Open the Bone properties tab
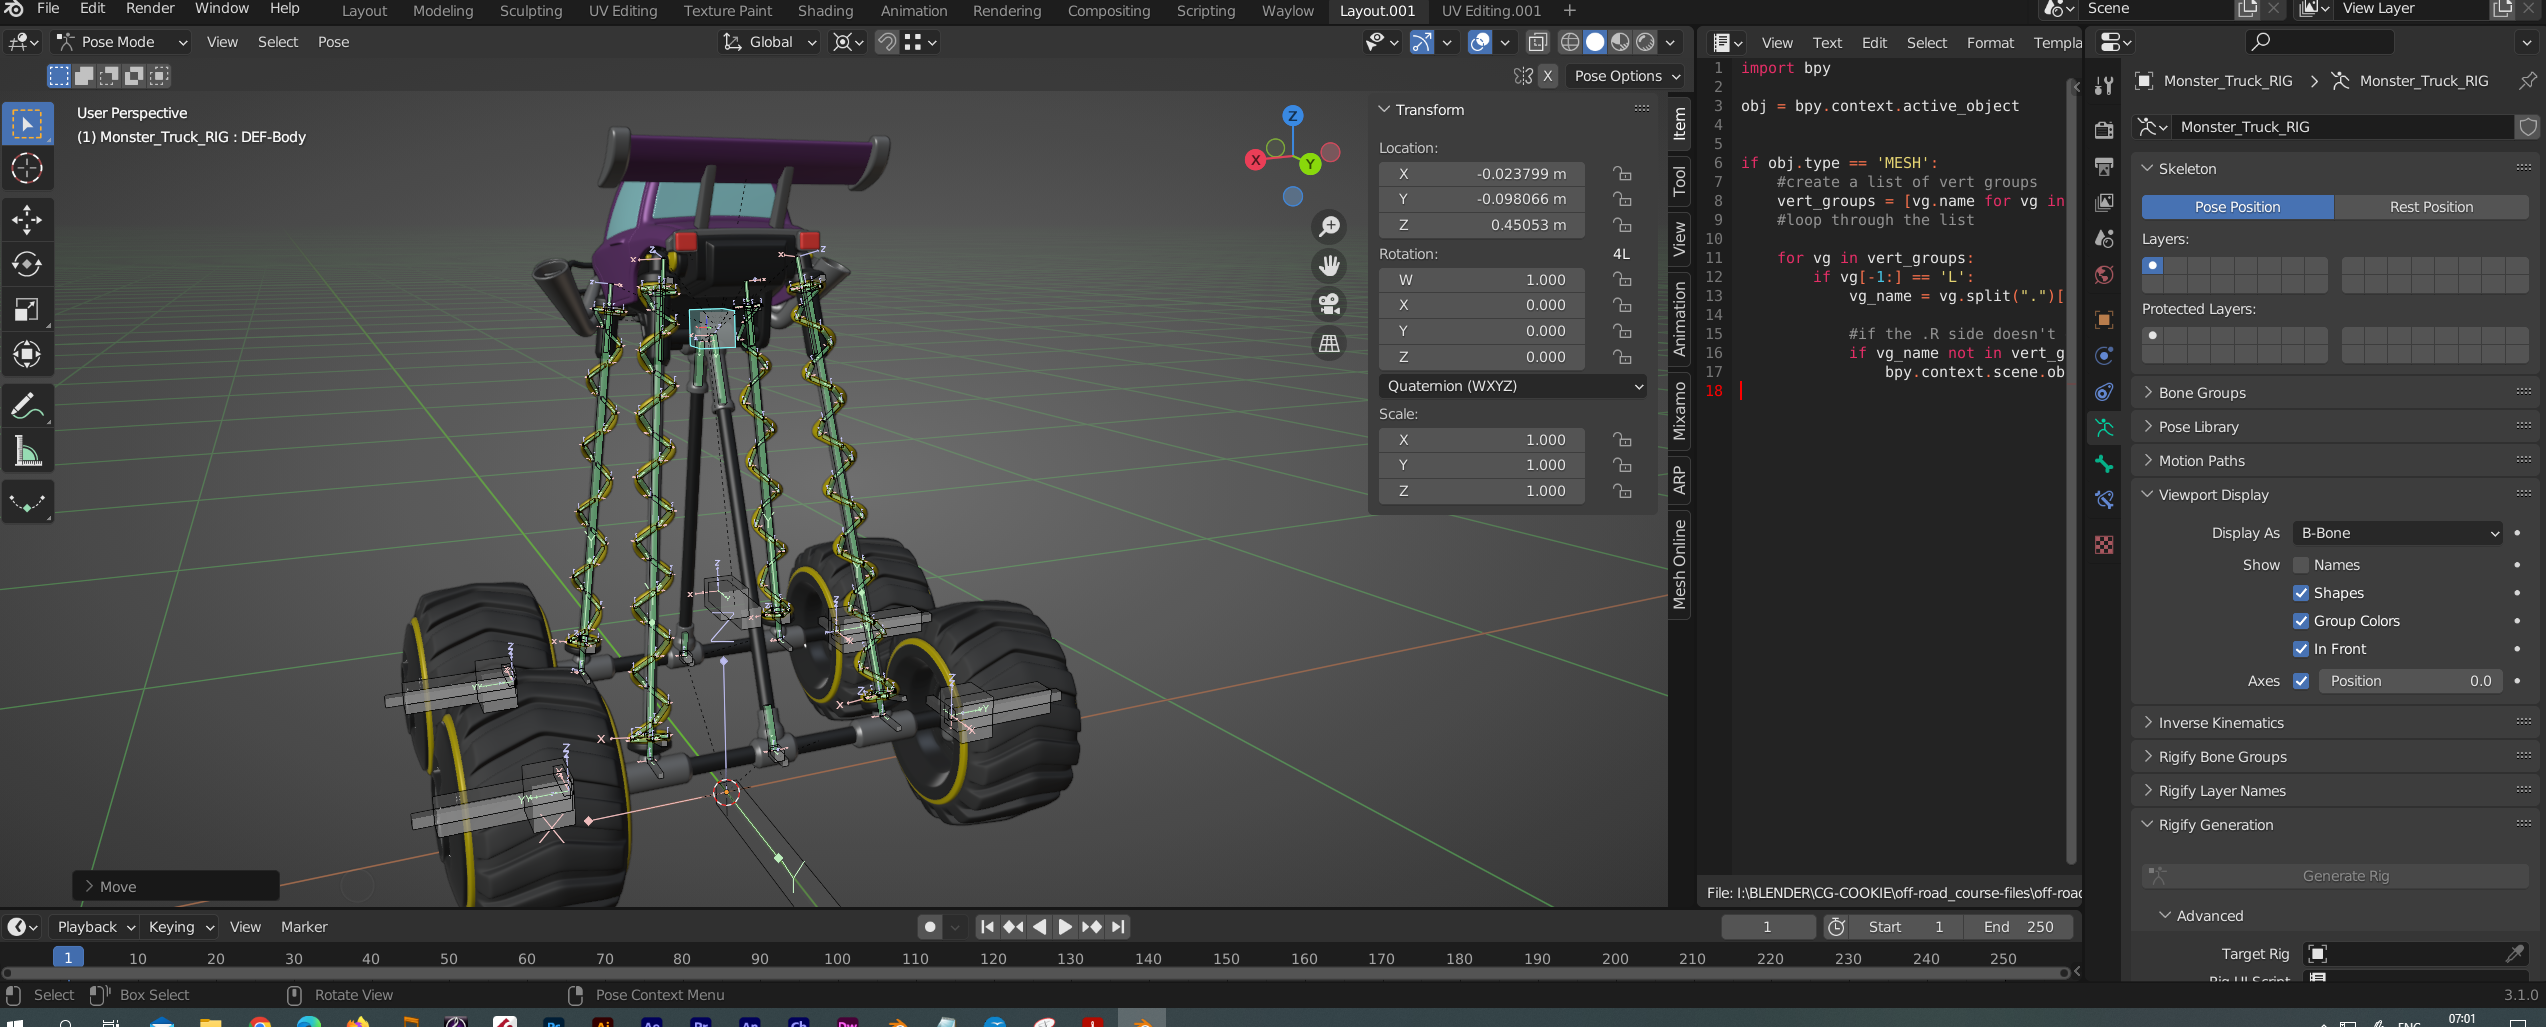The width and height of the screenshot is (2546, 1027). coord(2104,464)
